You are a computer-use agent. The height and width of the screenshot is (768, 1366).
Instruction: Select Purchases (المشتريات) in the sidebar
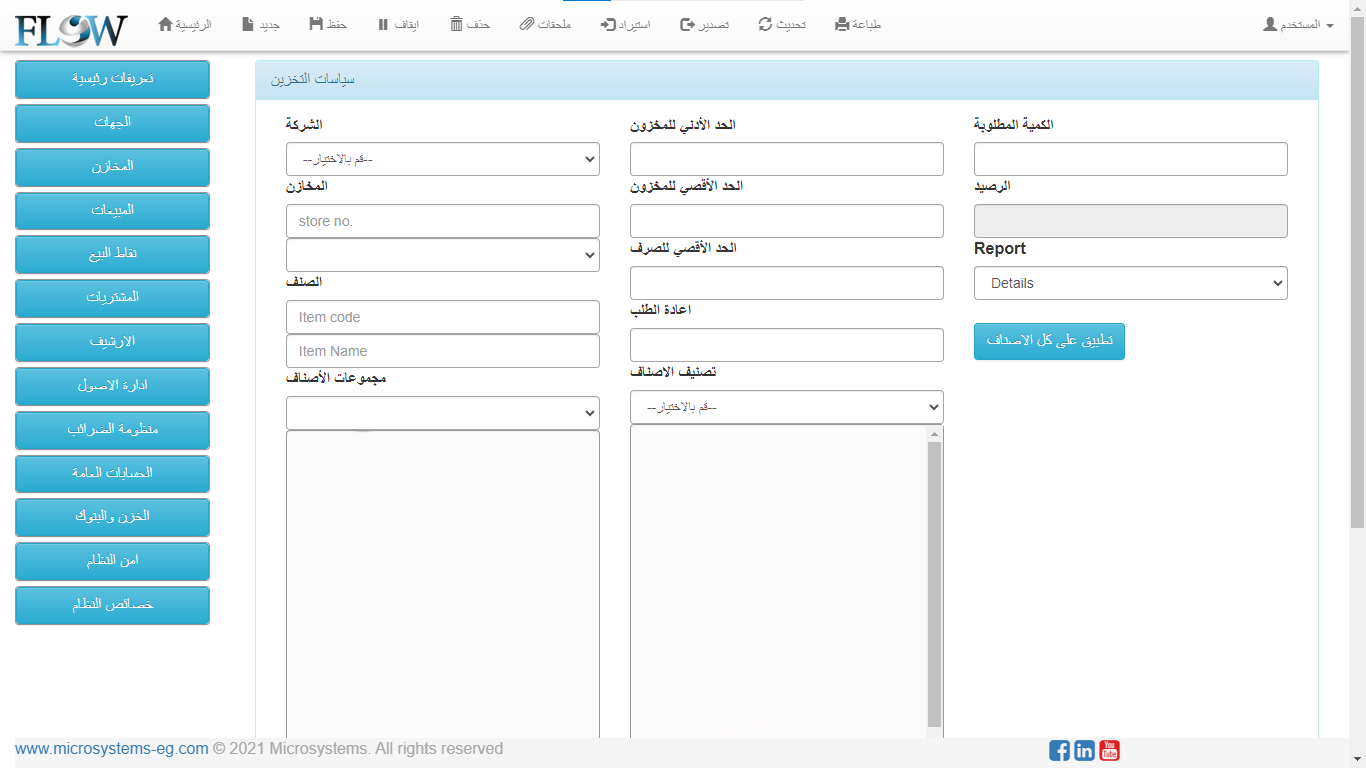[112, 298]
